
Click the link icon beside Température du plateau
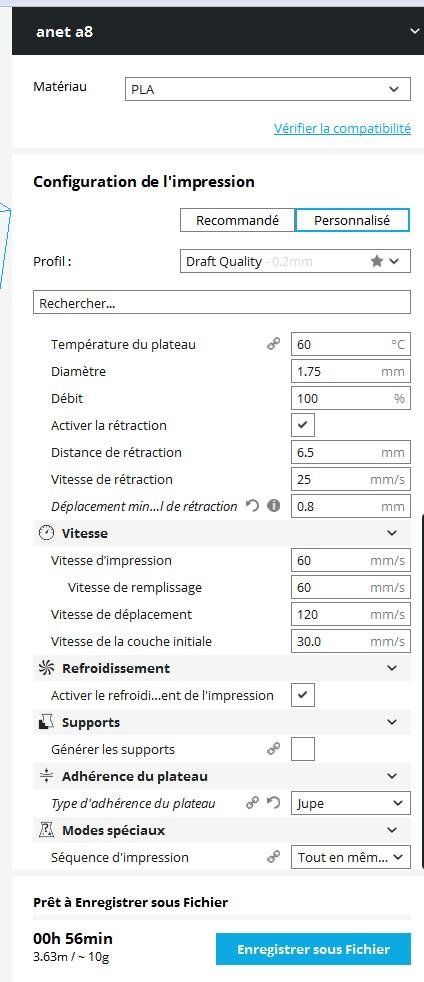pyautogui.click(x=273, y=344)
